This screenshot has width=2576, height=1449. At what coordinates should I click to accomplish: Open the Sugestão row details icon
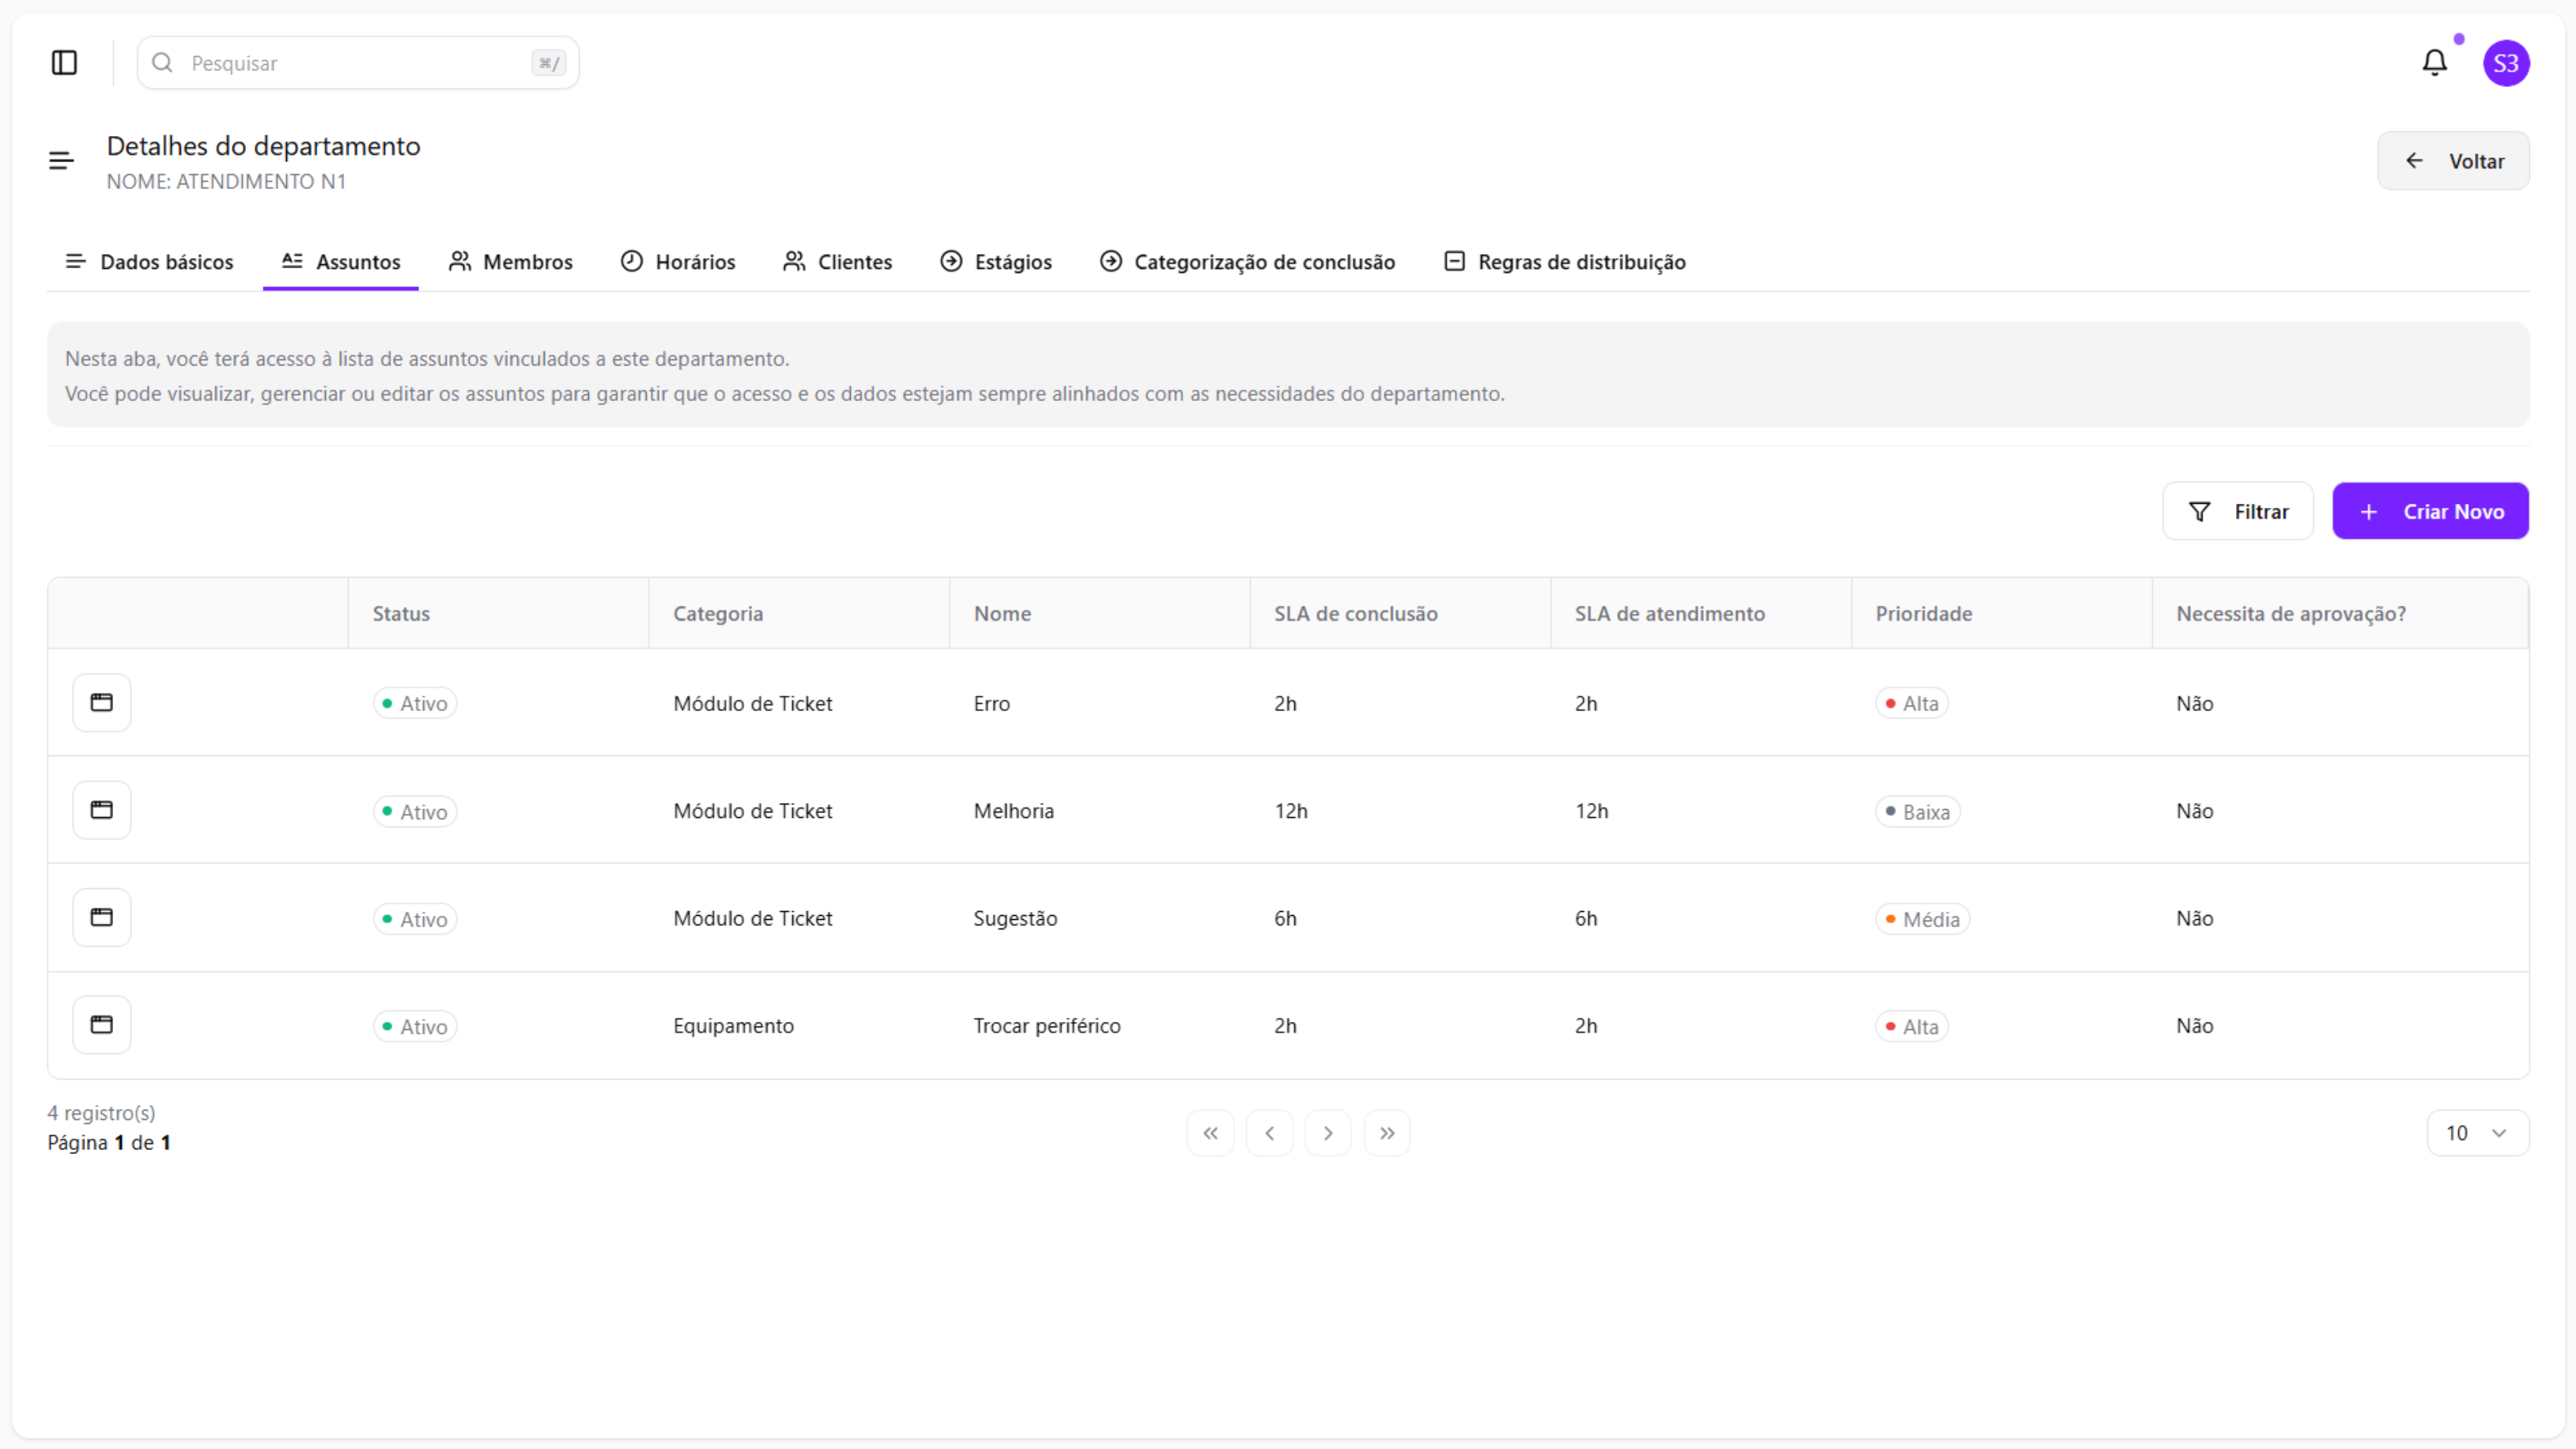[x=102, y=918]
